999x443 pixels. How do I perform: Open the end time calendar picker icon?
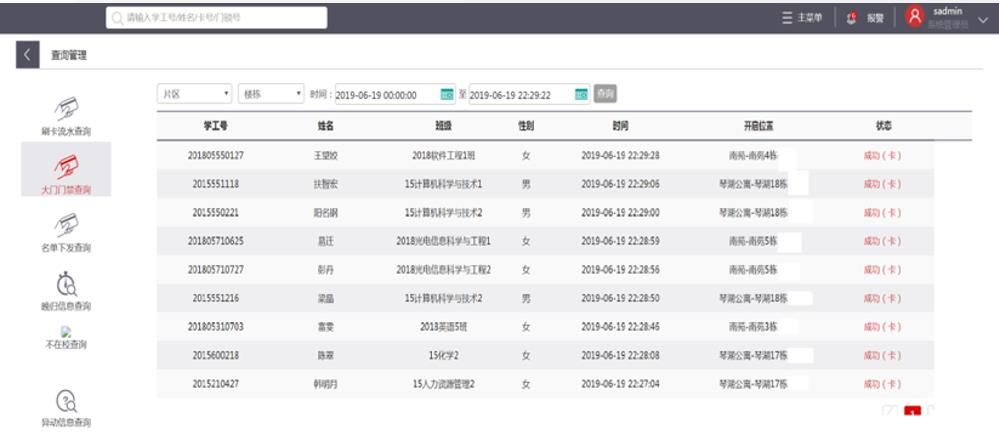[x=580, y=95]
